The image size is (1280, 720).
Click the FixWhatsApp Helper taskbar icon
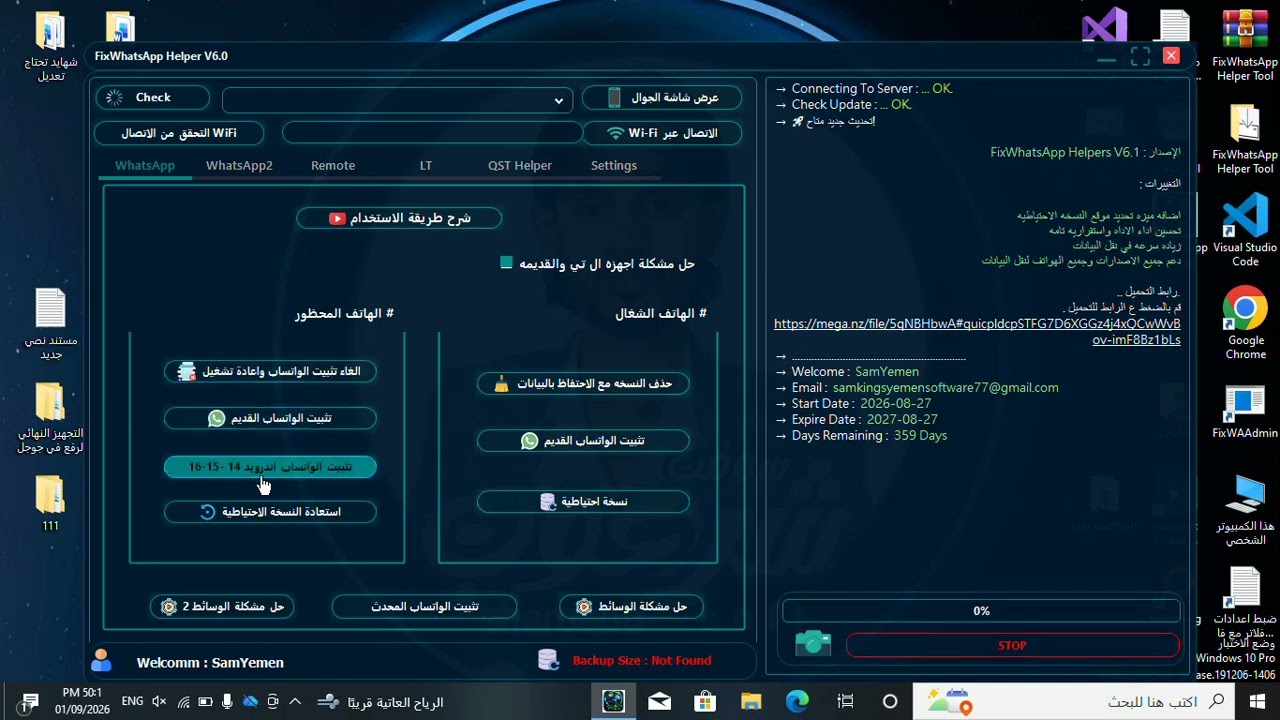point(613,702)
